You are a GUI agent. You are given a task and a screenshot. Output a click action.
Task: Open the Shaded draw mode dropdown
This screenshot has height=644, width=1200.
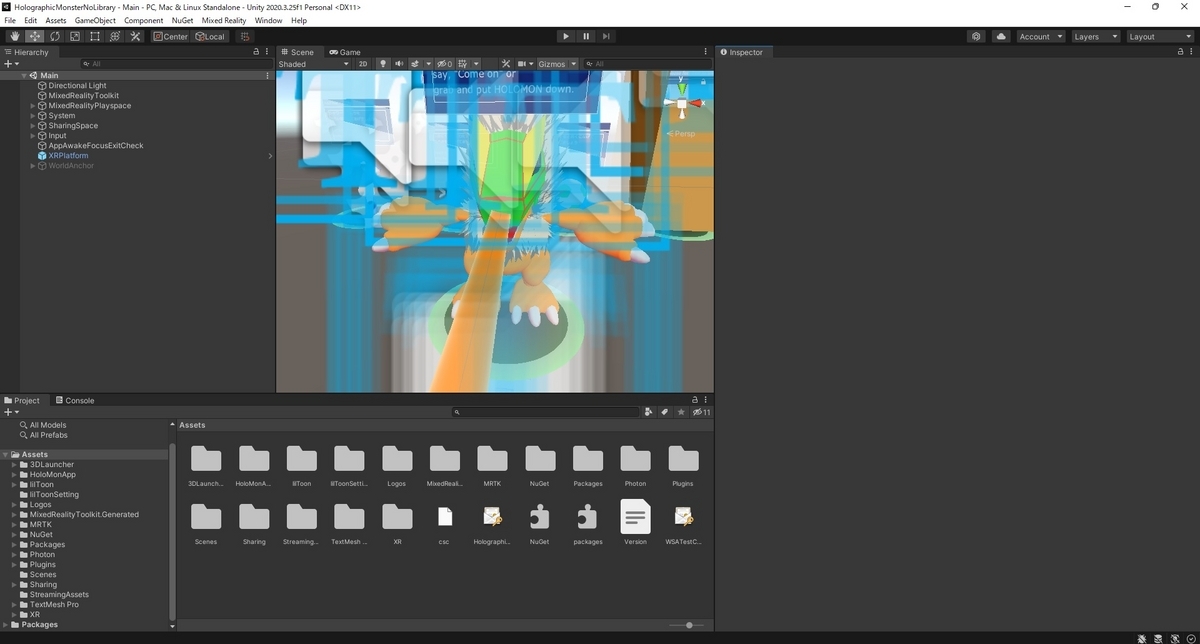[x=310, y=63]
